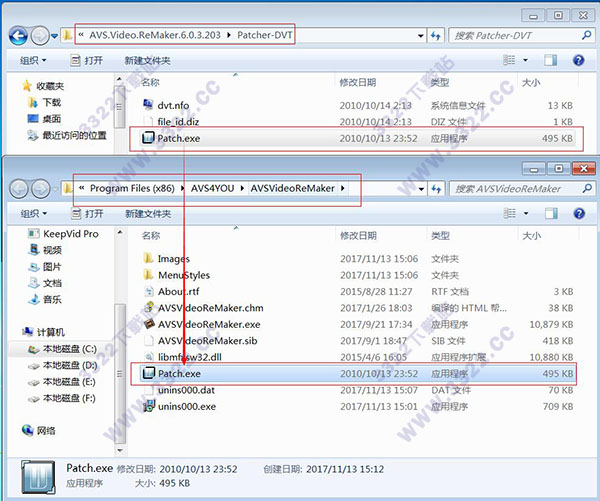Click Patcher-DVT breadcrumb segment
The height and width of the screenshot is (501, 600).
[x=265, y=35]
